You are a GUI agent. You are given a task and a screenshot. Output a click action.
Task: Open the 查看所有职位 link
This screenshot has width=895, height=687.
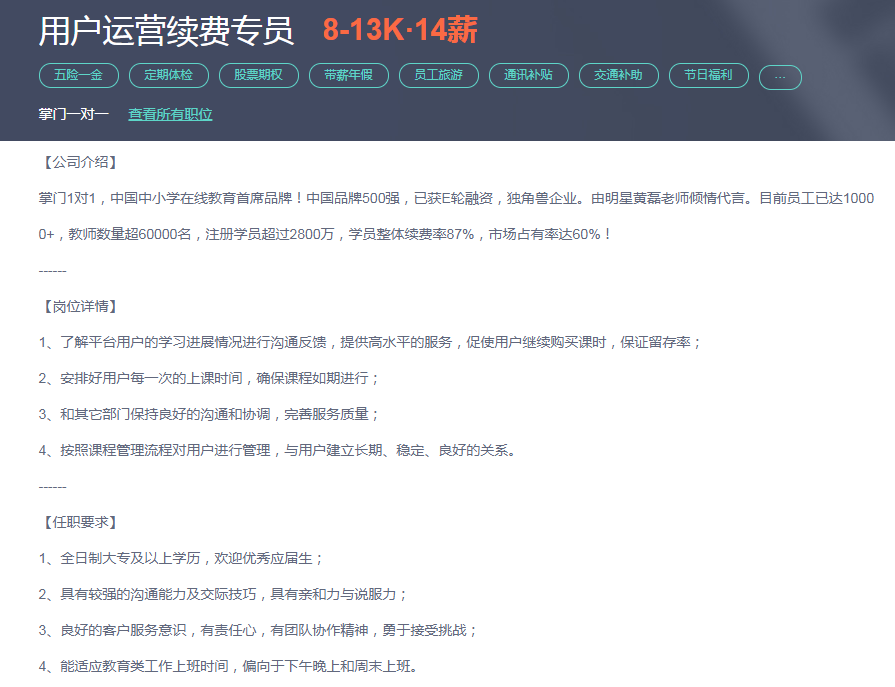[x=170, y=114]
